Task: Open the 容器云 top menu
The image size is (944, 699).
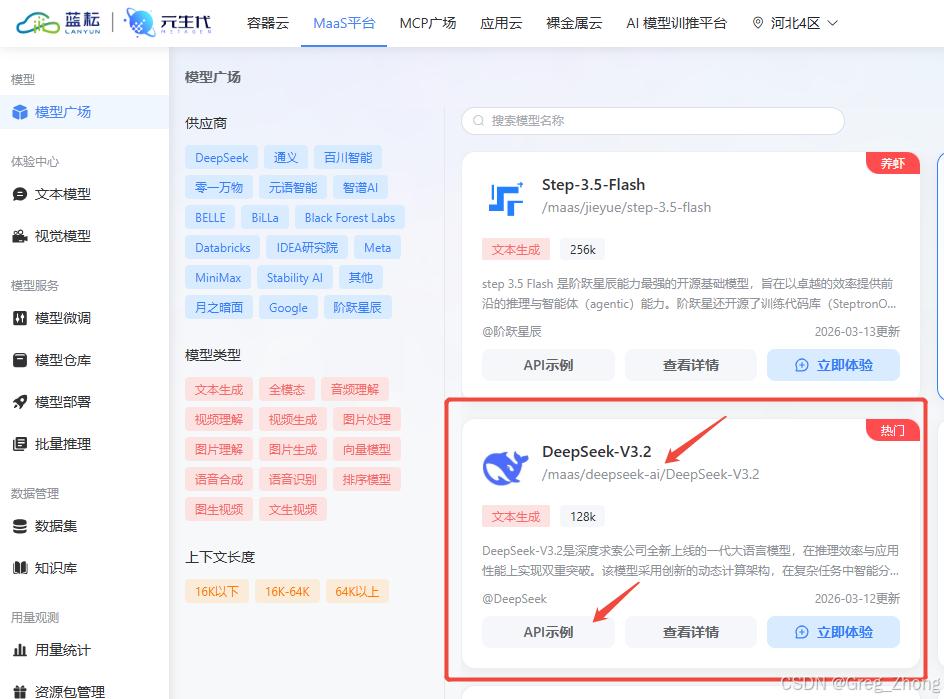Action: pos(268,23)
